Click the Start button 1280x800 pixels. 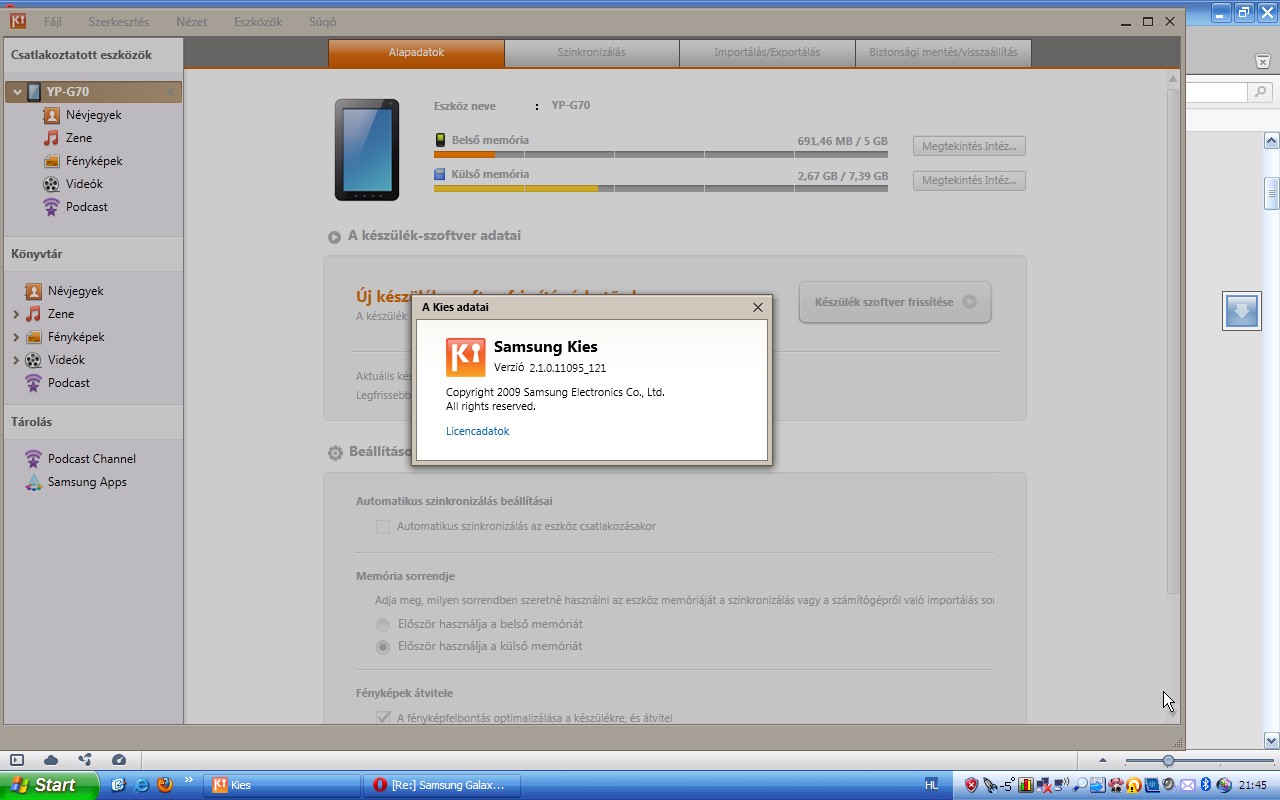[x=49, y=785]
